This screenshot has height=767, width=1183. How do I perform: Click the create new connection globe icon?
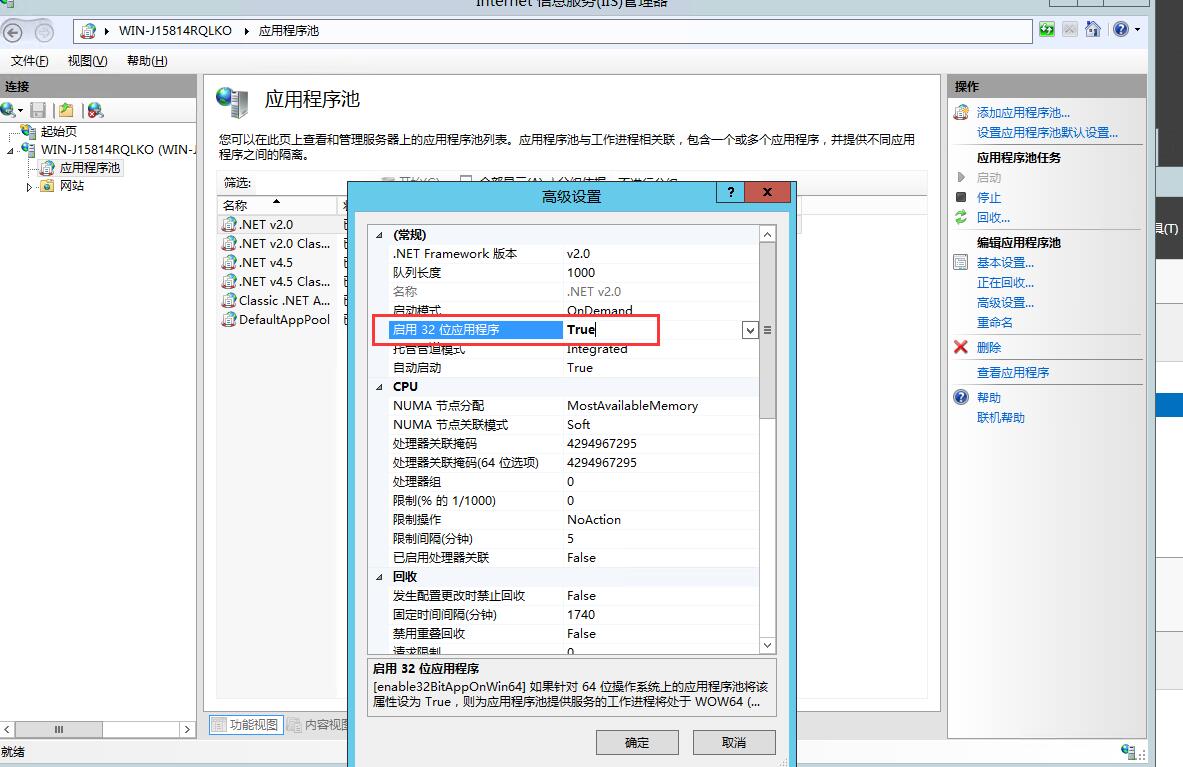[9, 110]
